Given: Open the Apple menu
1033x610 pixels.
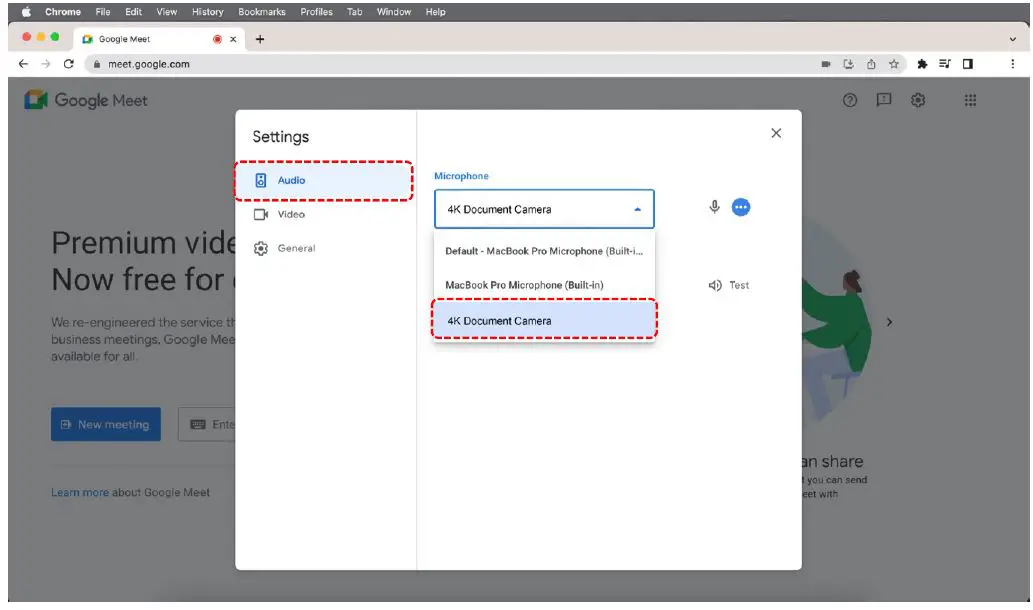Looking at the screenshot, I should point(26,12).
